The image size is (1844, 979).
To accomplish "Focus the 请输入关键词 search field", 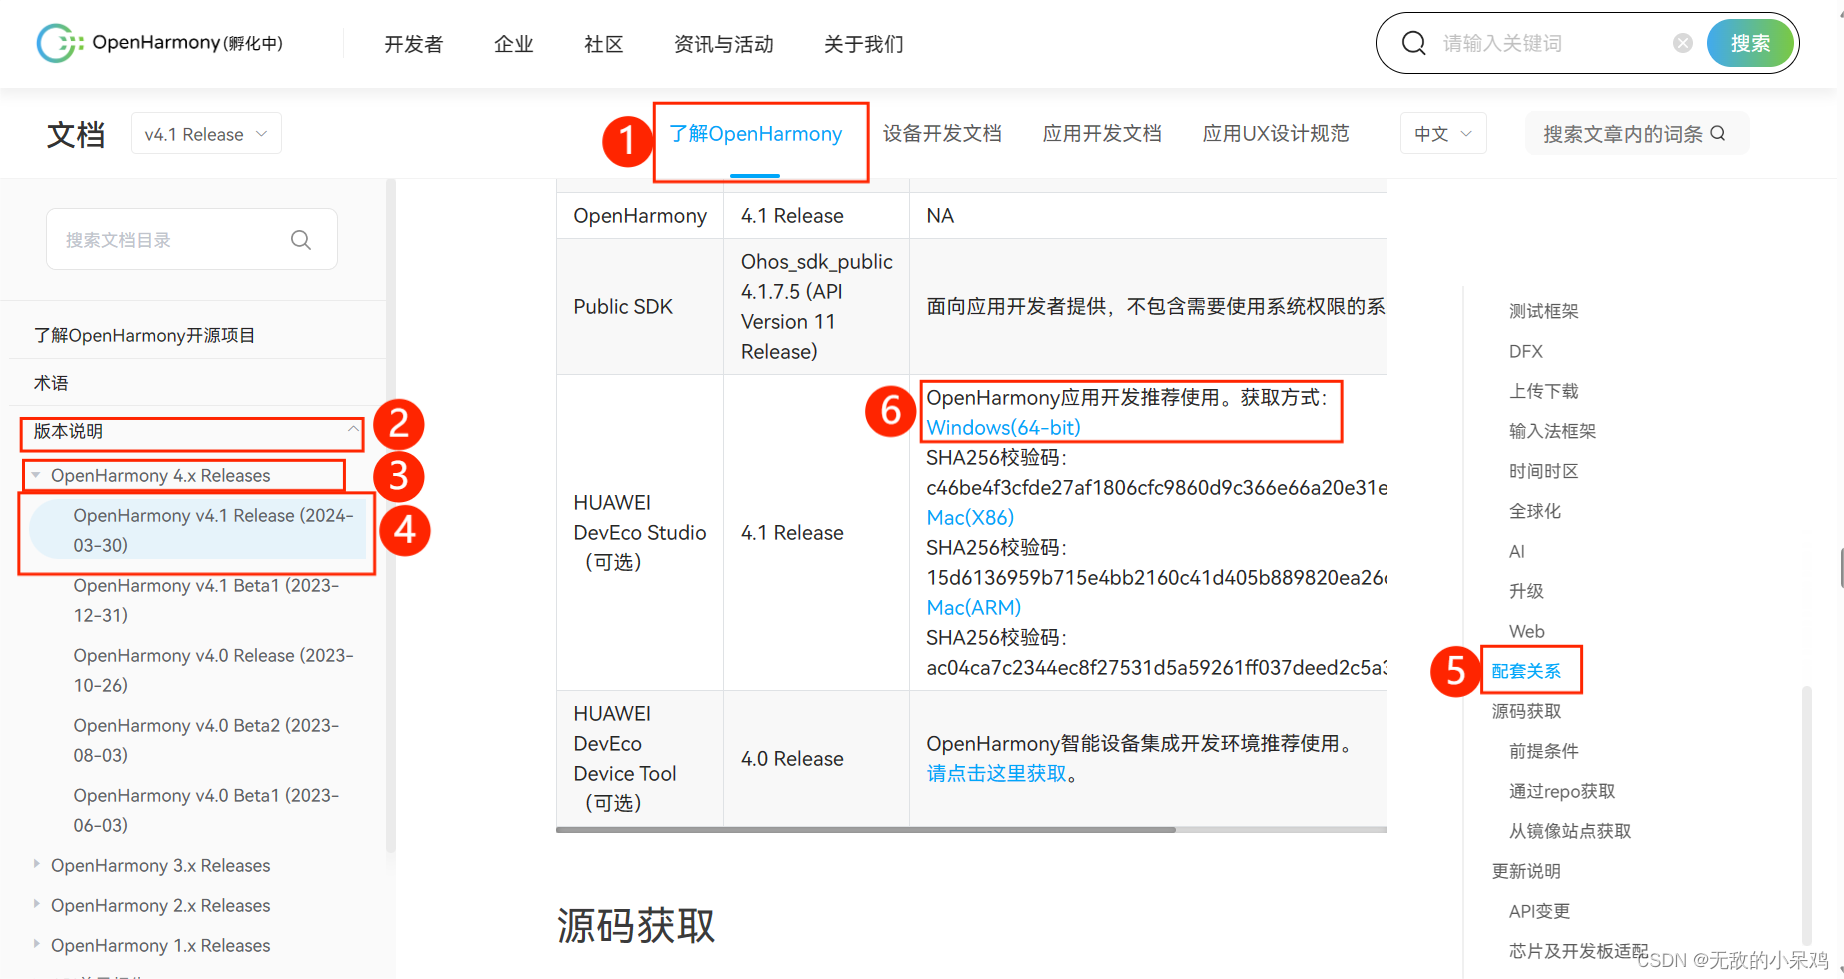I will (x=1550, y=43).
